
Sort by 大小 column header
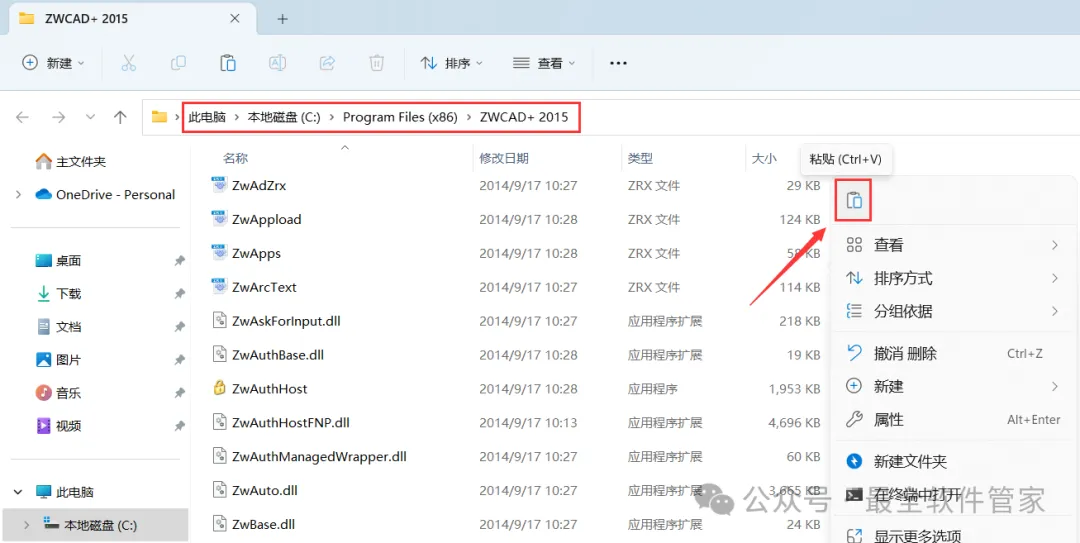(x=764, y=158)
